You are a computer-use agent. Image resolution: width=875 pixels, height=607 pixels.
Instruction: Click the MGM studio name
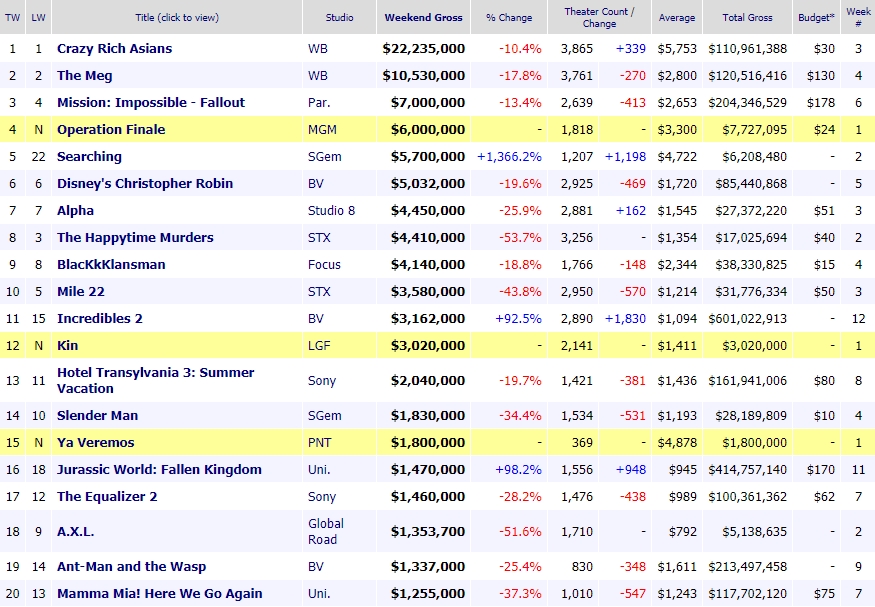coord(323,129)
